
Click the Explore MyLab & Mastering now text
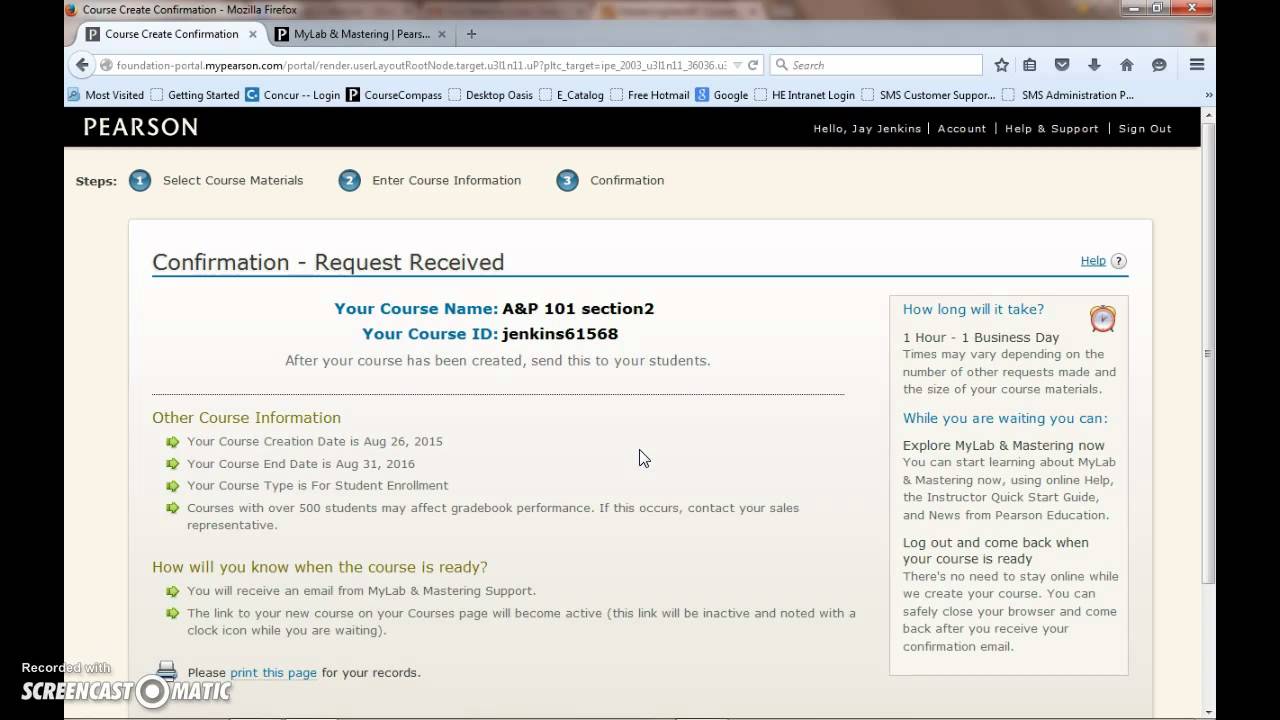click(1004, 445)
